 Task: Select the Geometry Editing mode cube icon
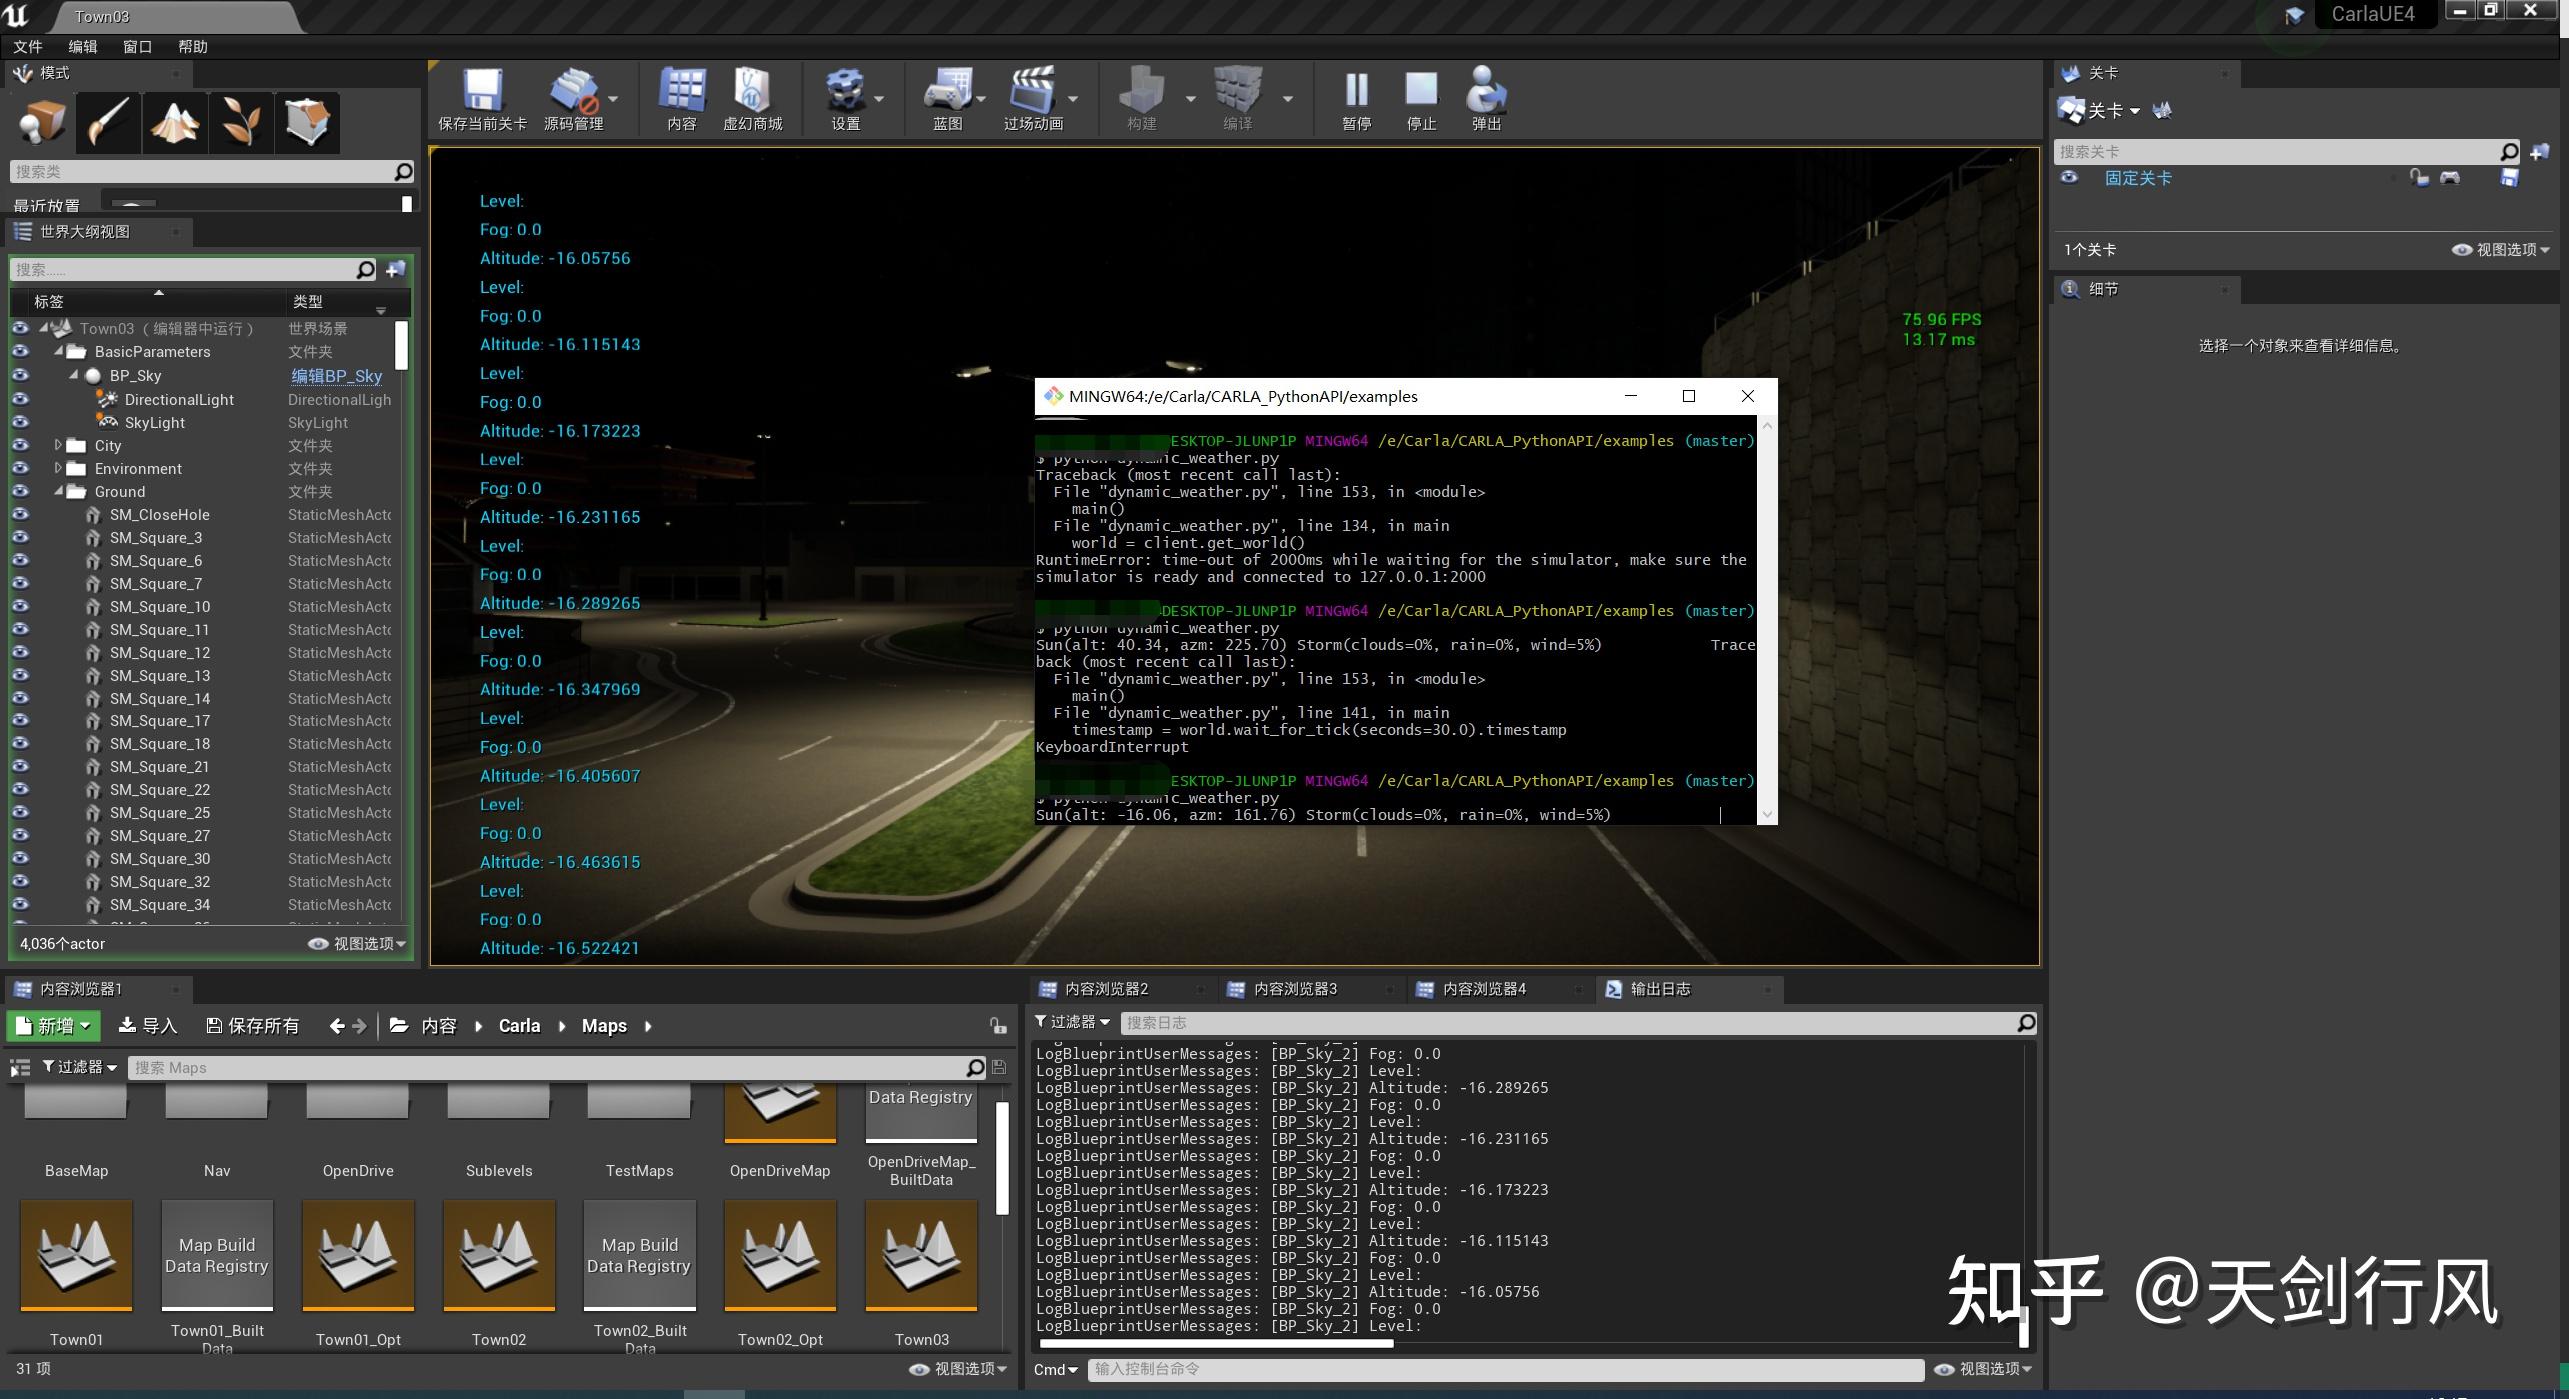pos(307,123)
